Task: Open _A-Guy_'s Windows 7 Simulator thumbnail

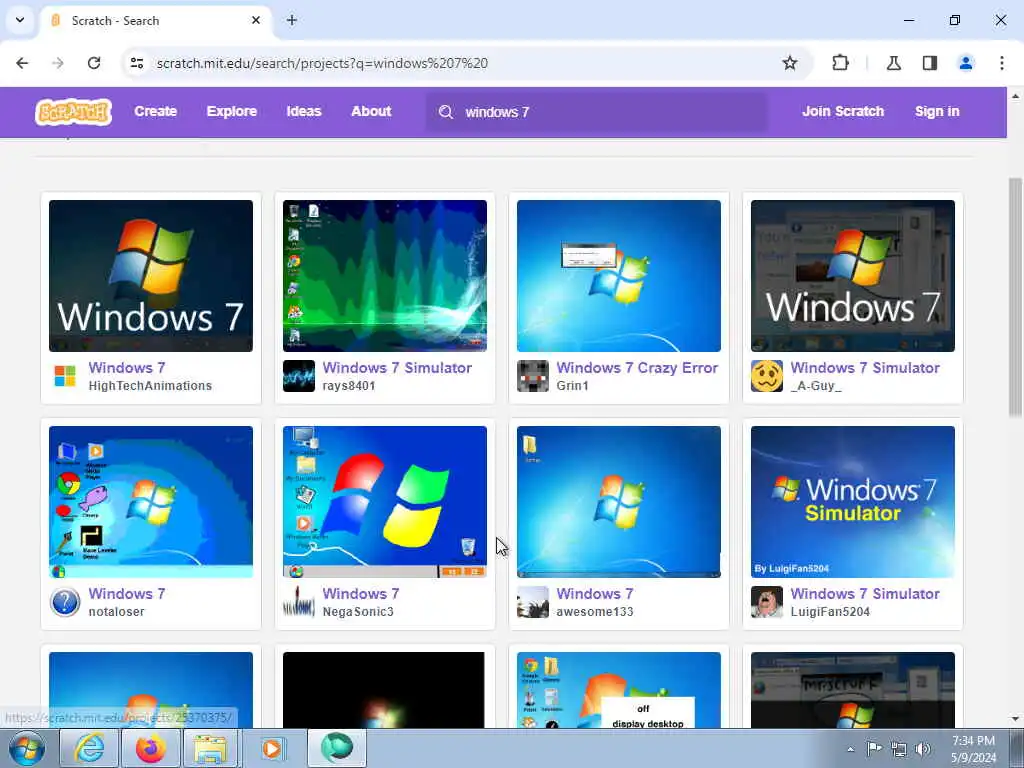Action: point(852,276)
